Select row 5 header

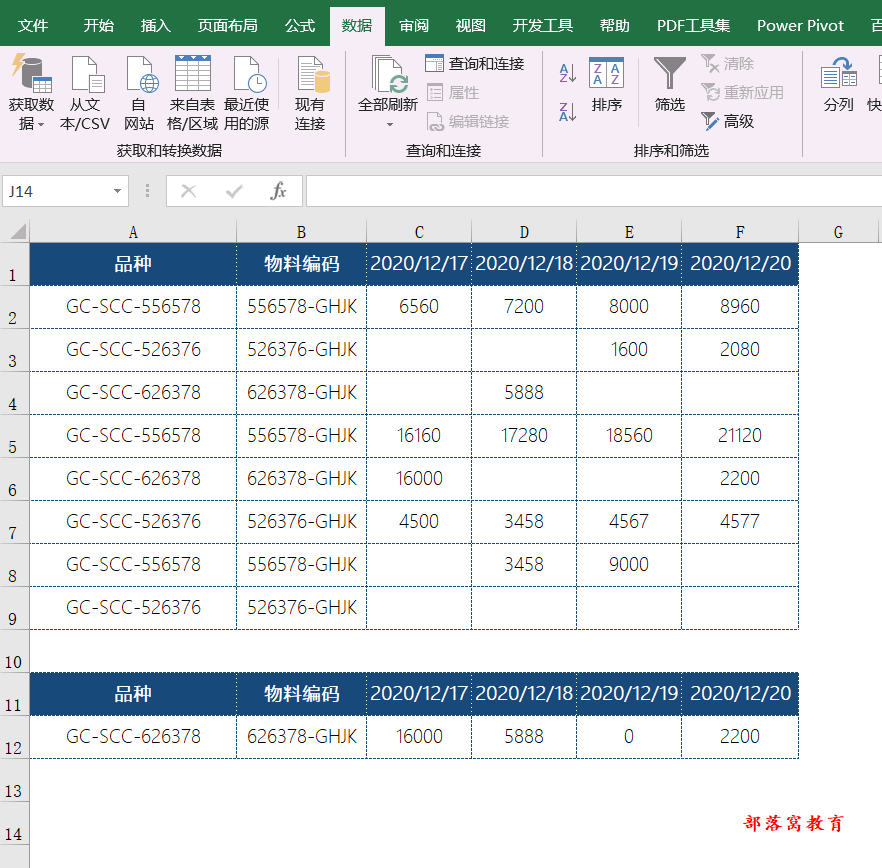point(14,437)
